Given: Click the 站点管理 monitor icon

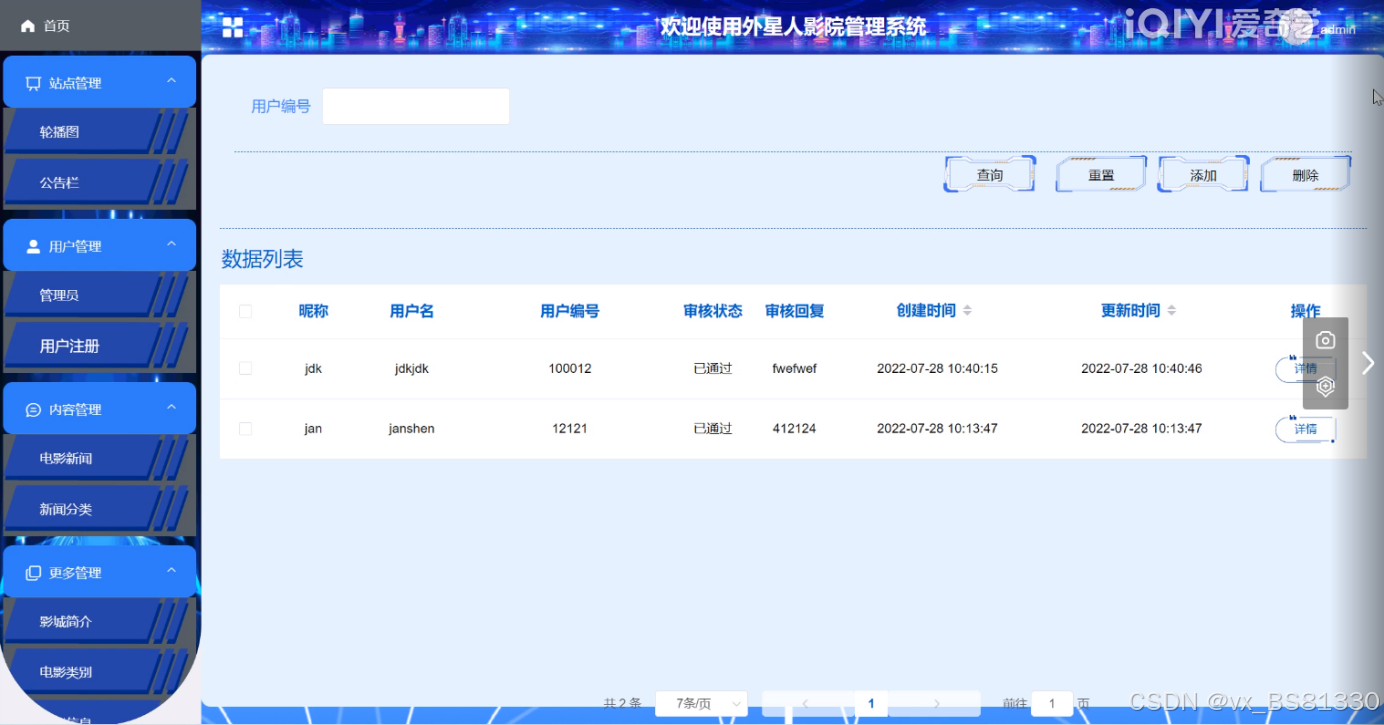Looking at the screenshot, I should [33, 83].
